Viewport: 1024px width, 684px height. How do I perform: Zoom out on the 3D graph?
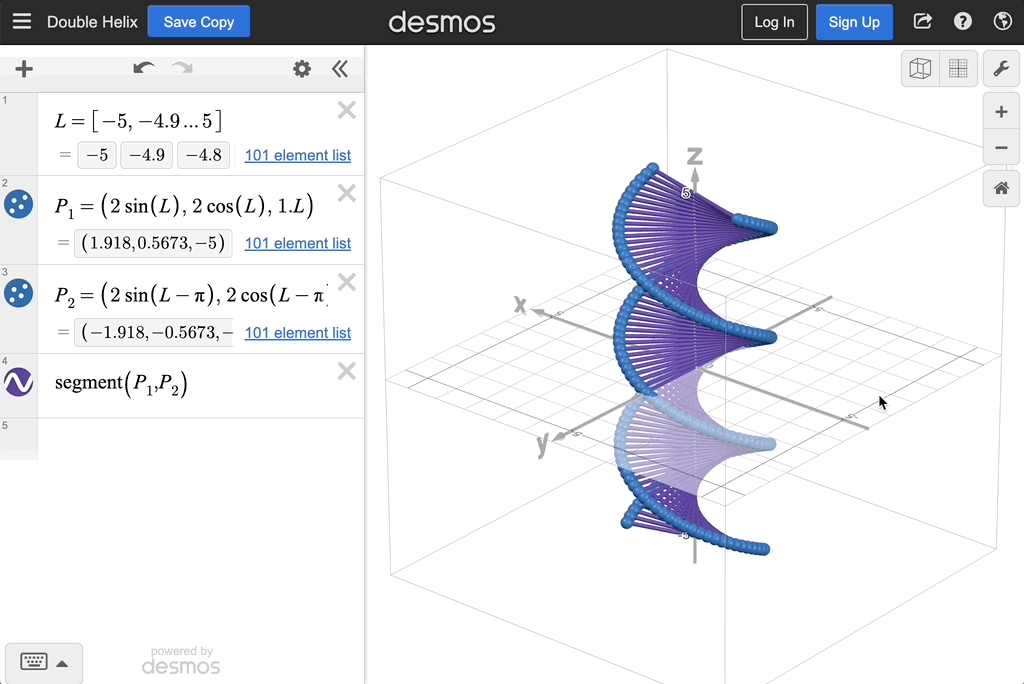[x=1001, y=149]
